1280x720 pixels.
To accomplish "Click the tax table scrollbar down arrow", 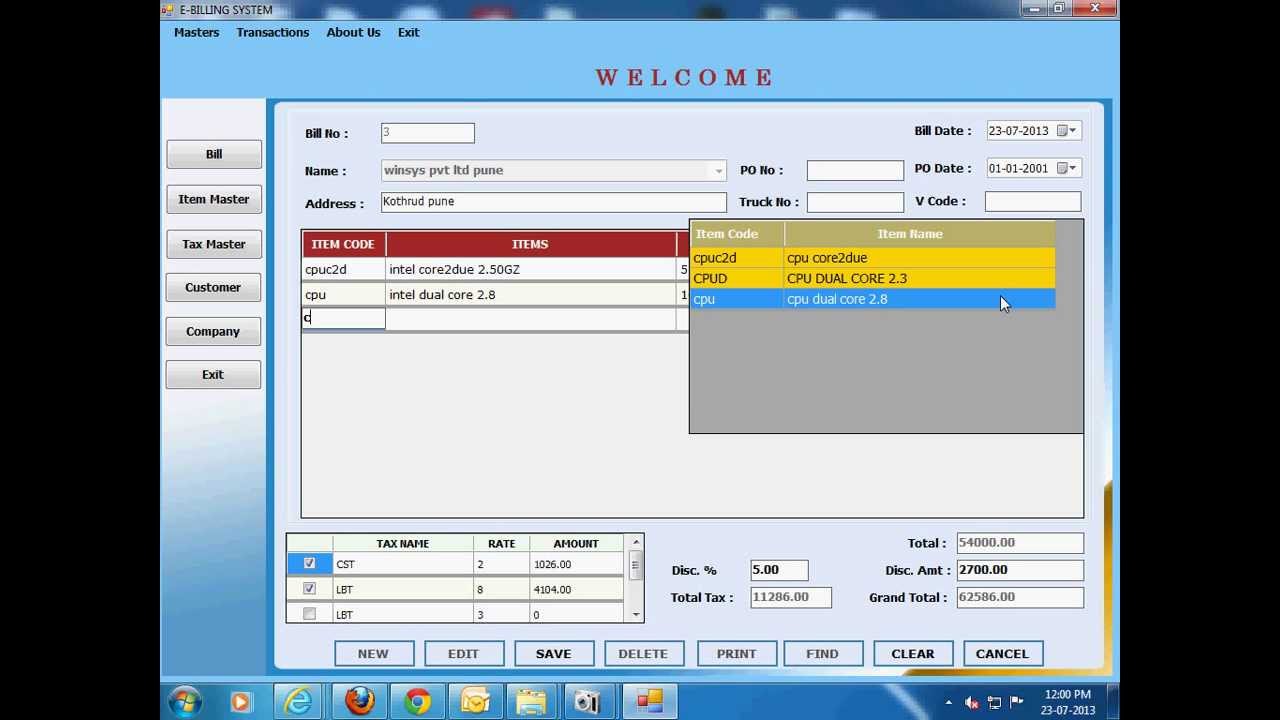I will click(634, 614).
